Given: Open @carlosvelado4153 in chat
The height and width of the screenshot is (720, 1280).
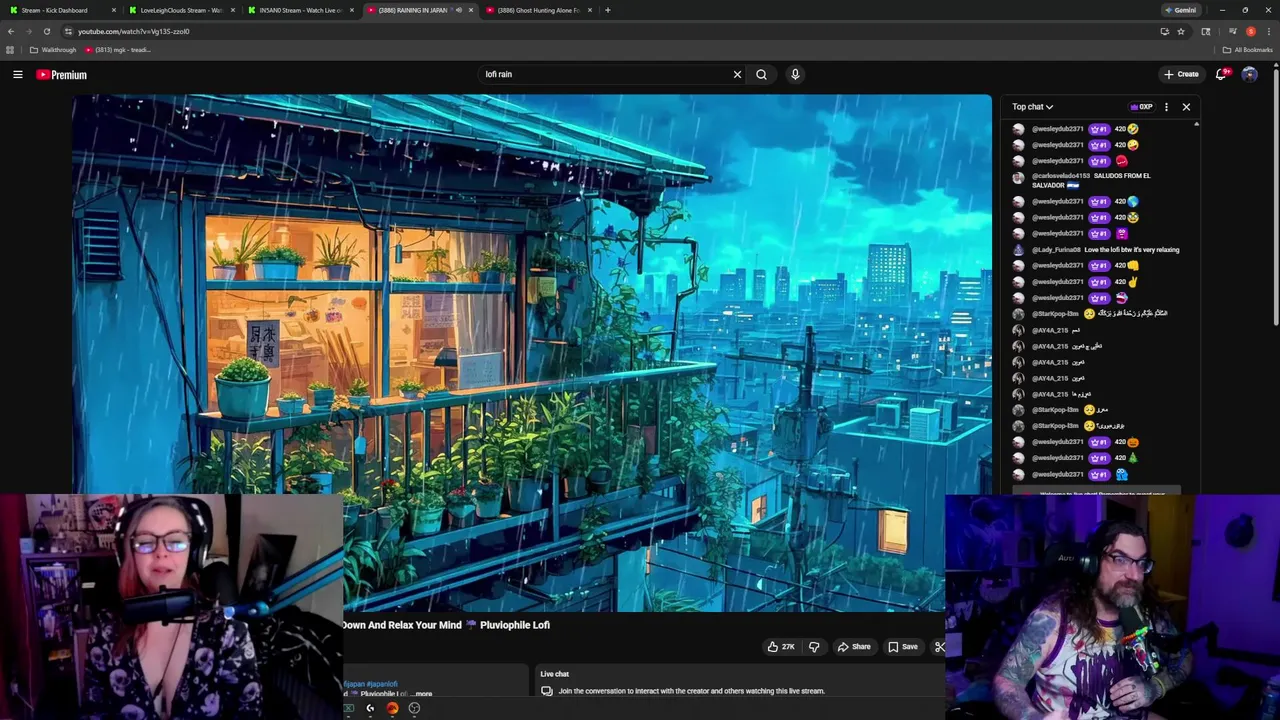Looking at the screenshot, I should pyautogui.click(x=1061, y=176).
